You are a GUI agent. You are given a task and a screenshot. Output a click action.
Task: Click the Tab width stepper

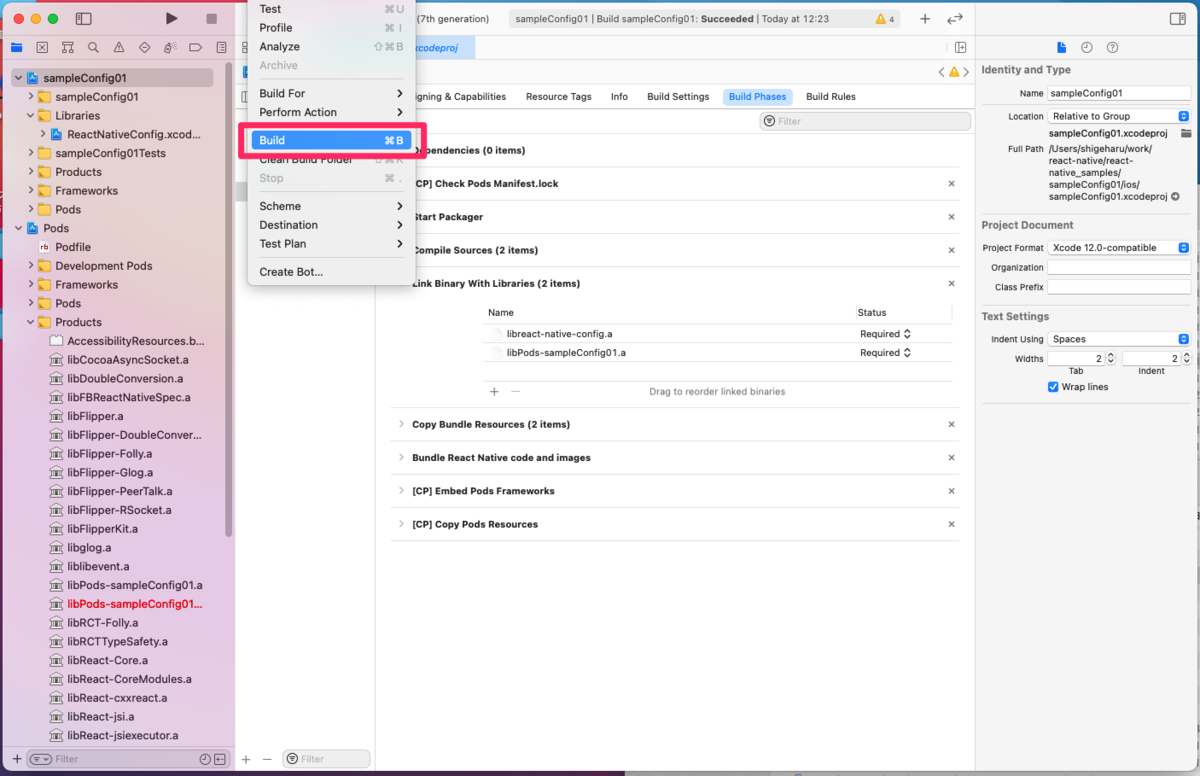(x=1112, y=358)
